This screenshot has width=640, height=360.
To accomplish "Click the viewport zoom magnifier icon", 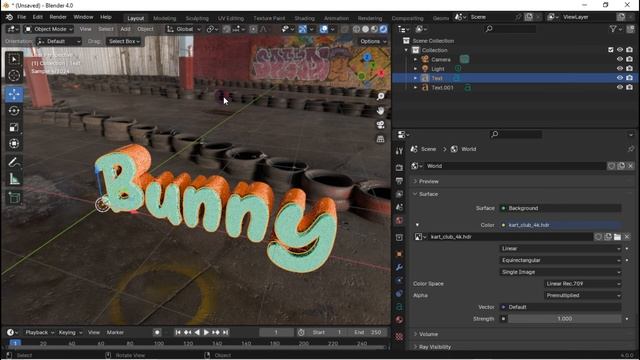I will pos(380,96).
